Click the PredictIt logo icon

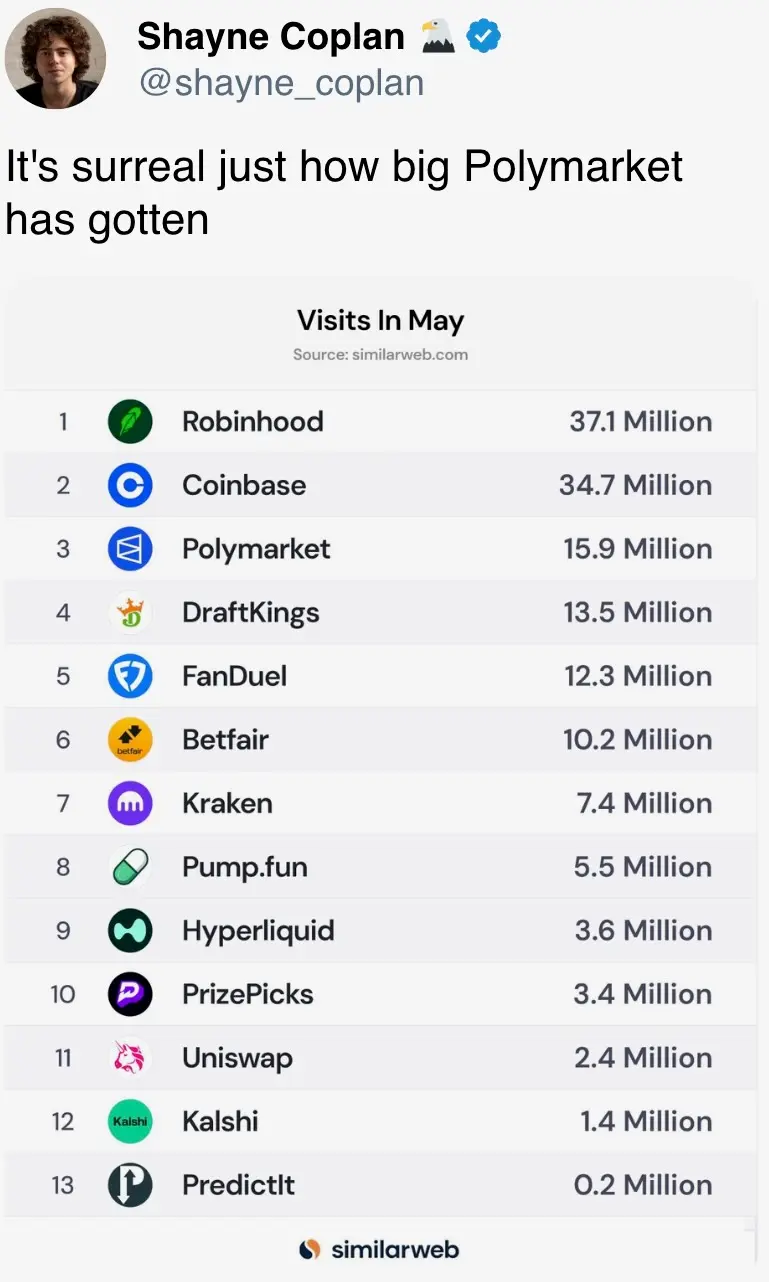coord(130,1185)
